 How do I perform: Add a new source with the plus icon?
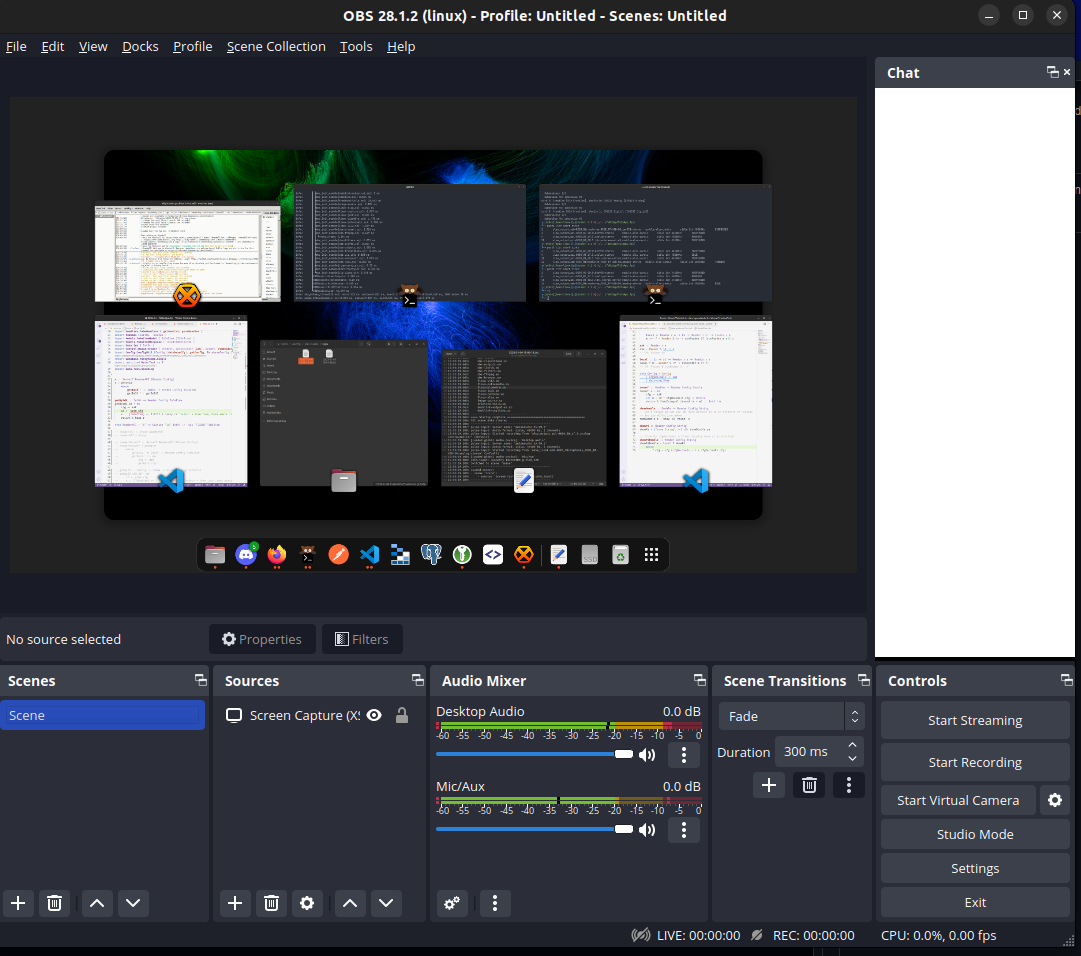pyautogui.click(x=234, y=903)
